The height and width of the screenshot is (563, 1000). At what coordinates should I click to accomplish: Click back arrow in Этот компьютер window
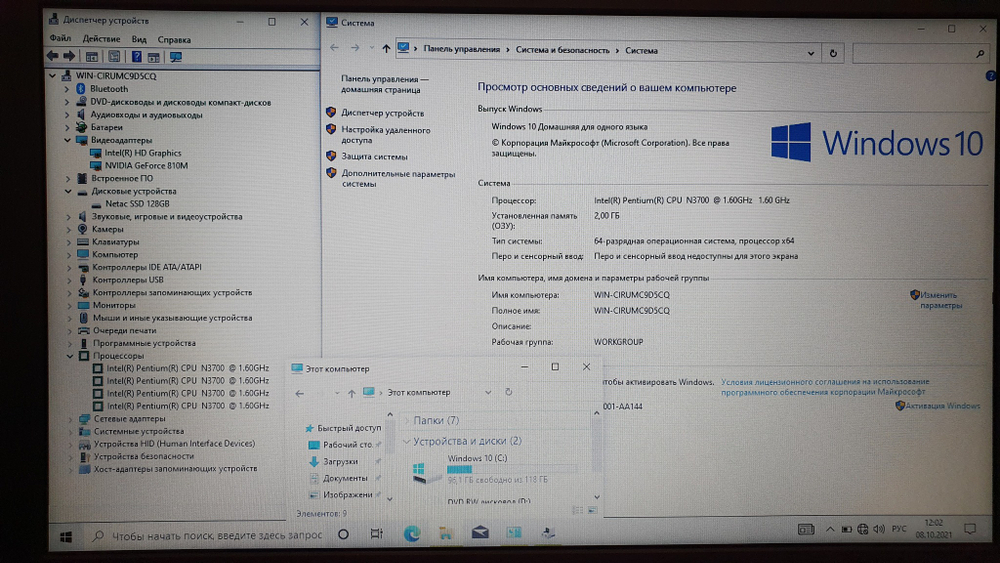[300, 393]
